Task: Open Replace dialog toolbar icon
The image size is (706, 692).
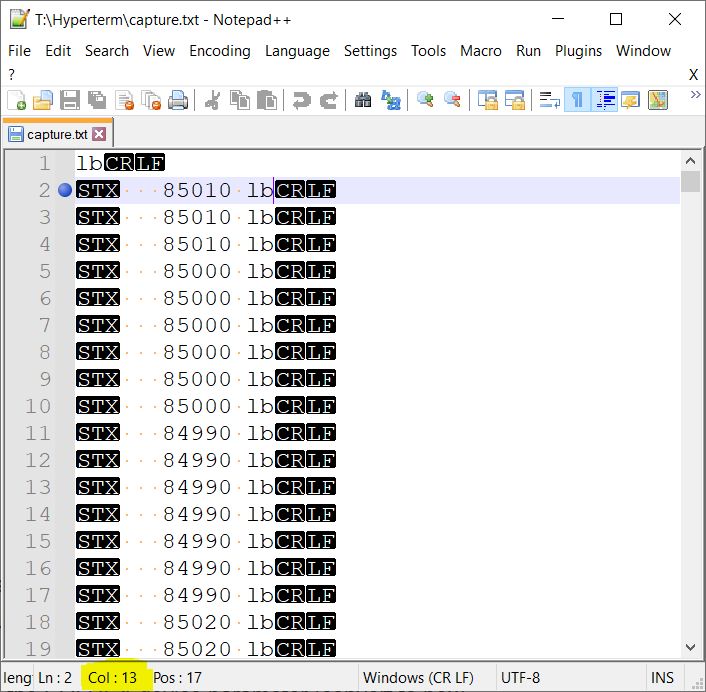Action: 390,100
